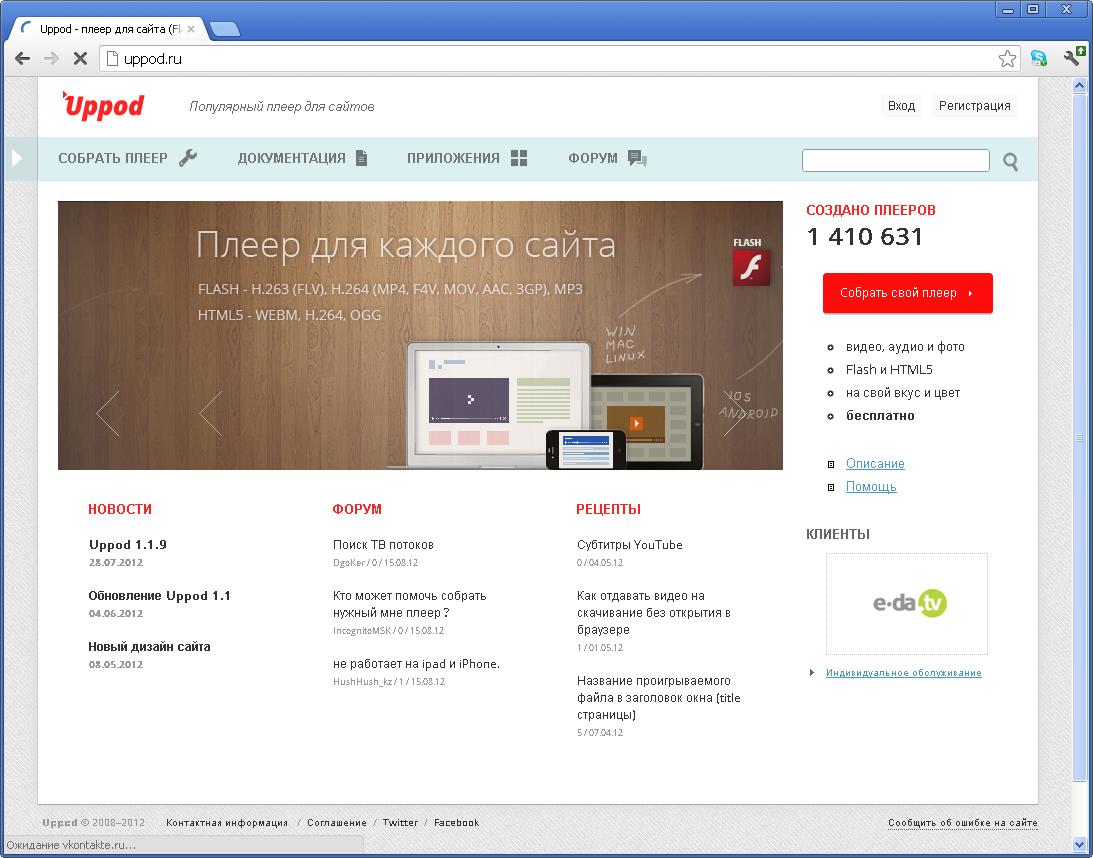Click the browser scrollbar up arrow
Screen dimensions: 1093x858
point(1079,86)
